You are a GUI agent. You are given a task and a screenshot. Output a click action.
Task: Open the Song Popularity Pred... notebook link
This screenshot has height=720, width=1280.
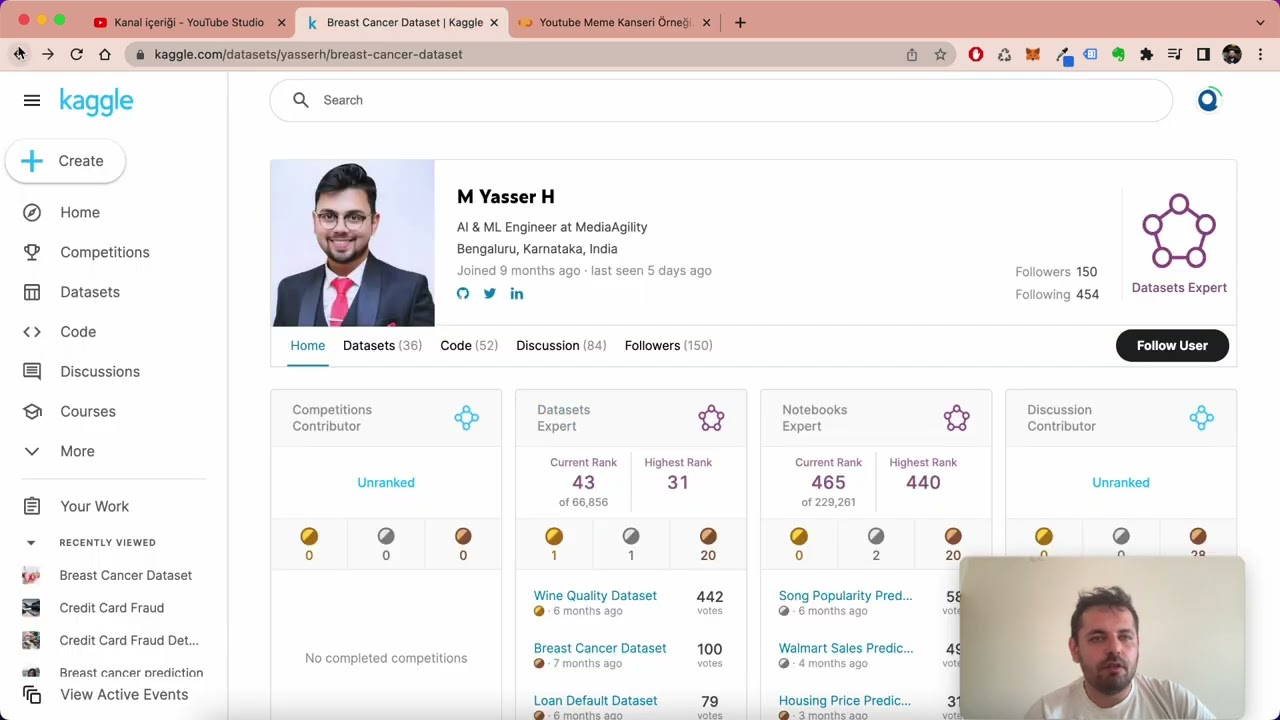pos(846,596)
